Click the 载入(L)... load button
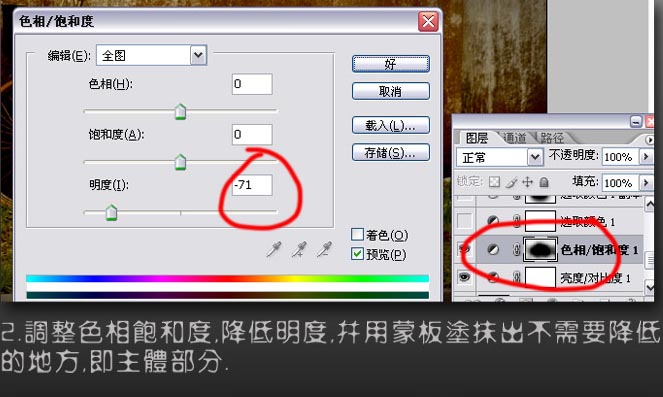 tap(391, 125)
